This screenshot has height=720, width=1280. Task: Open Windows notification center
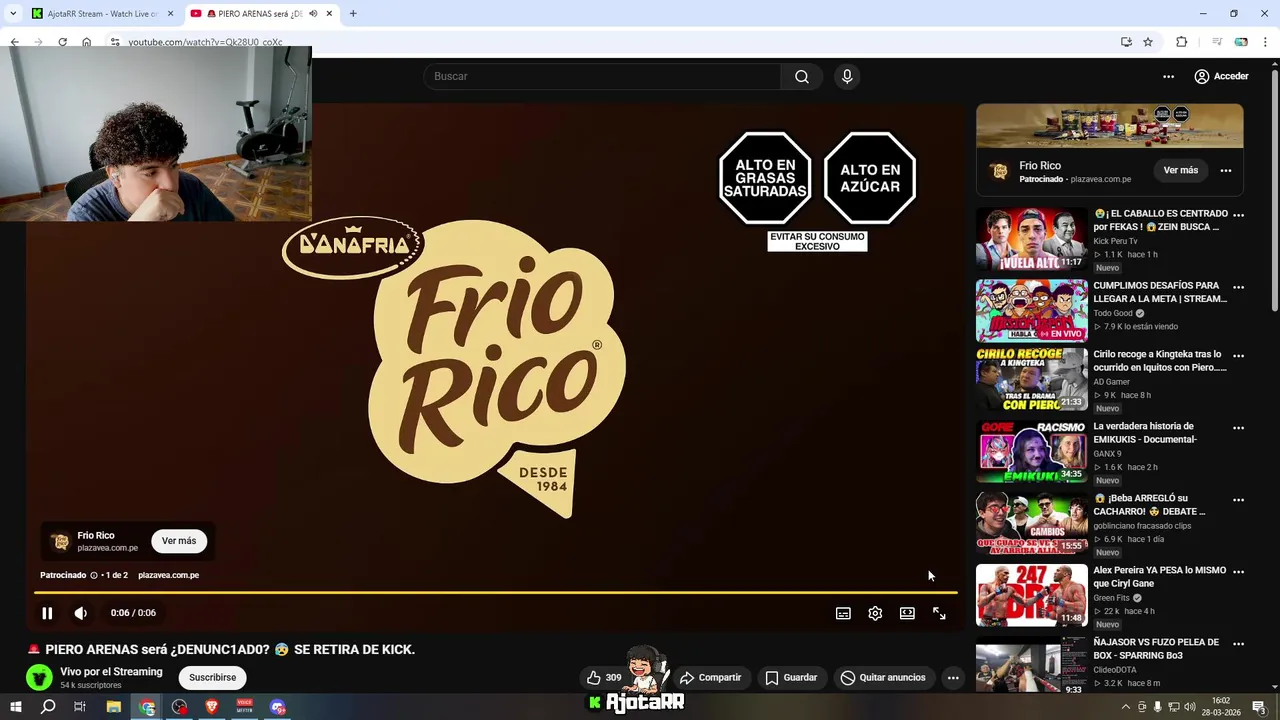coord(1260,707)
